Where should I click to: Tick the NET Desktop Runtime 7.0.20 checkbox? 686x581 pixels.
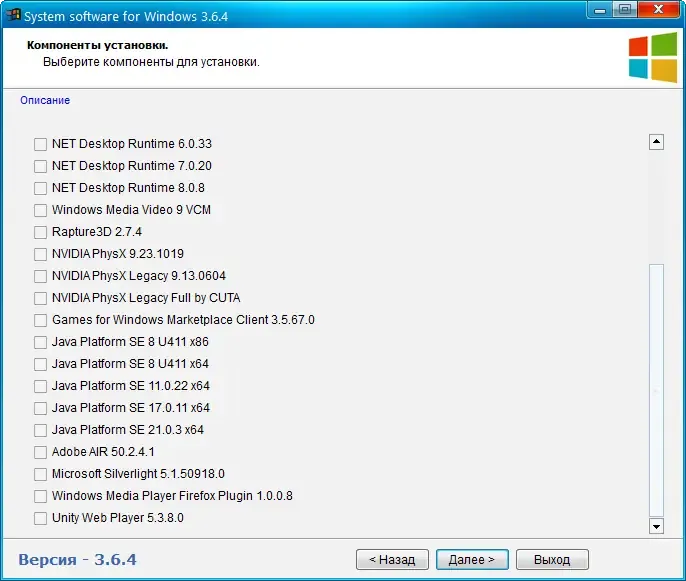coord(40,166)
